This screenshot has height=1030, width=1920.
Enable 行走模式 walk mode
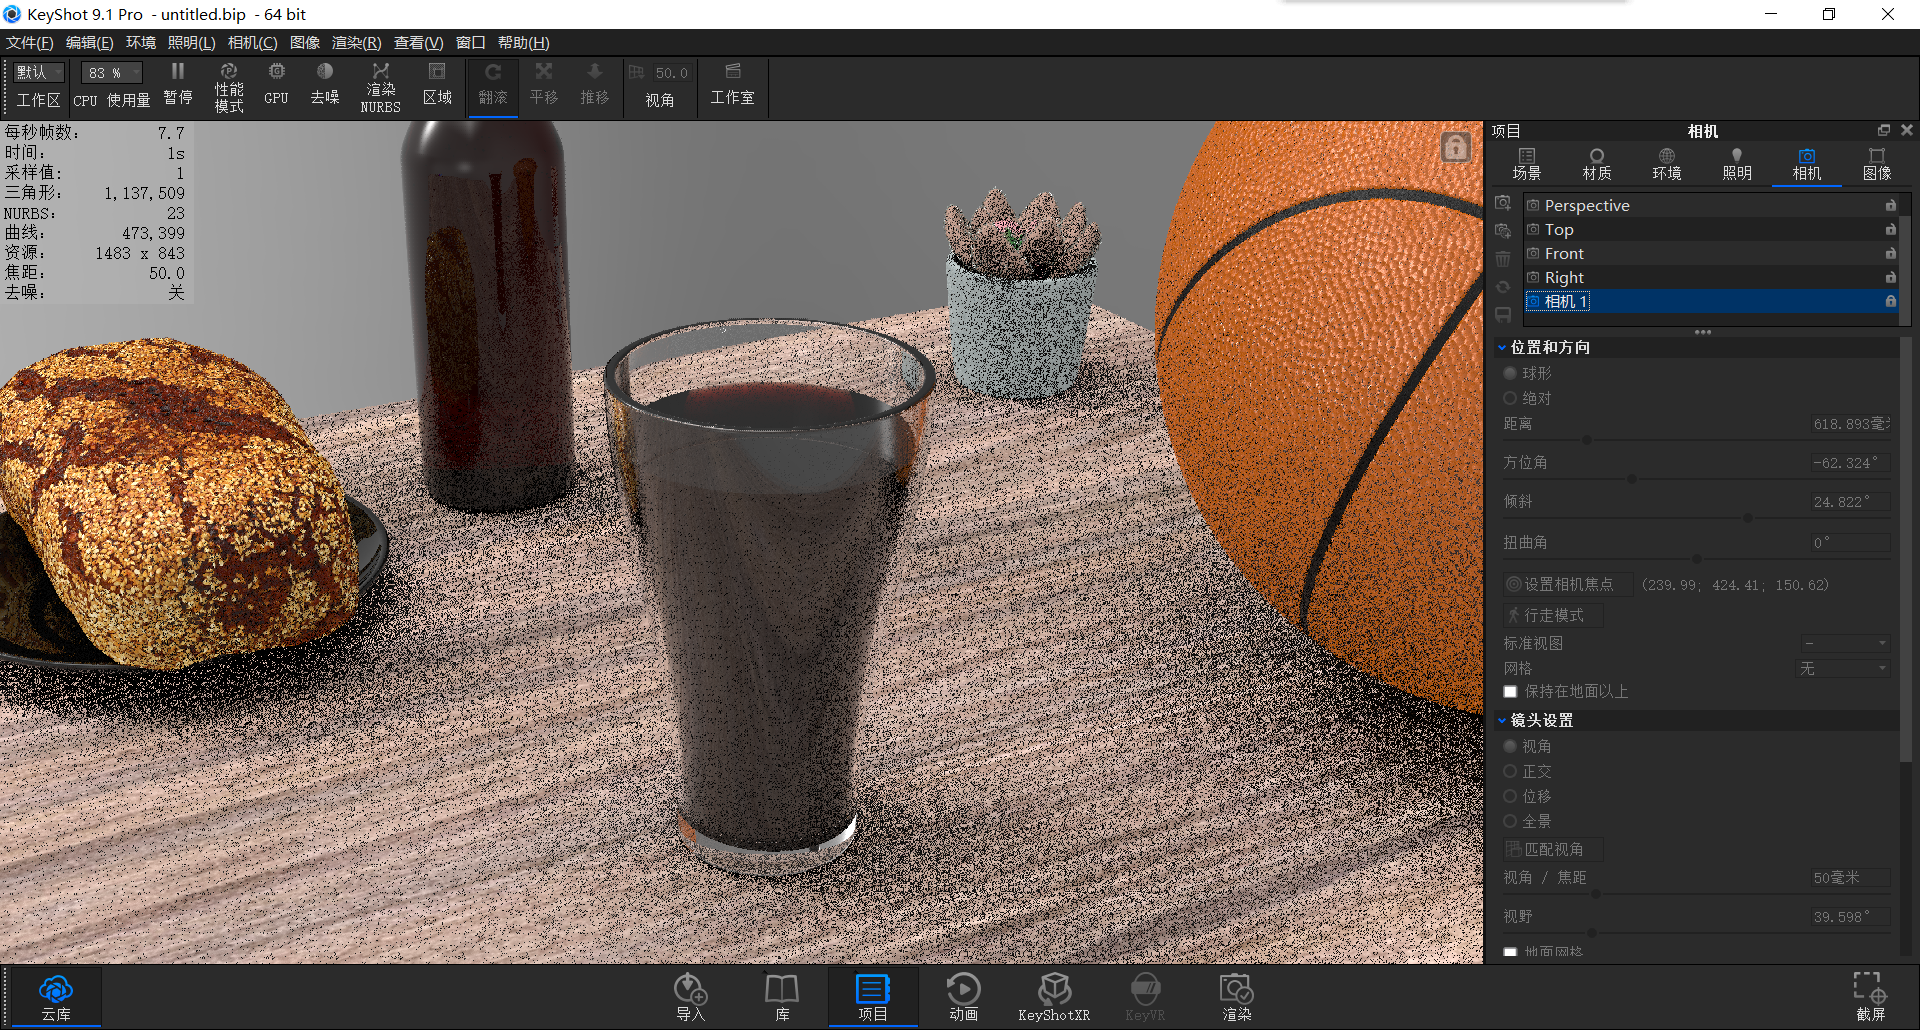click(x=1551, y=614)
